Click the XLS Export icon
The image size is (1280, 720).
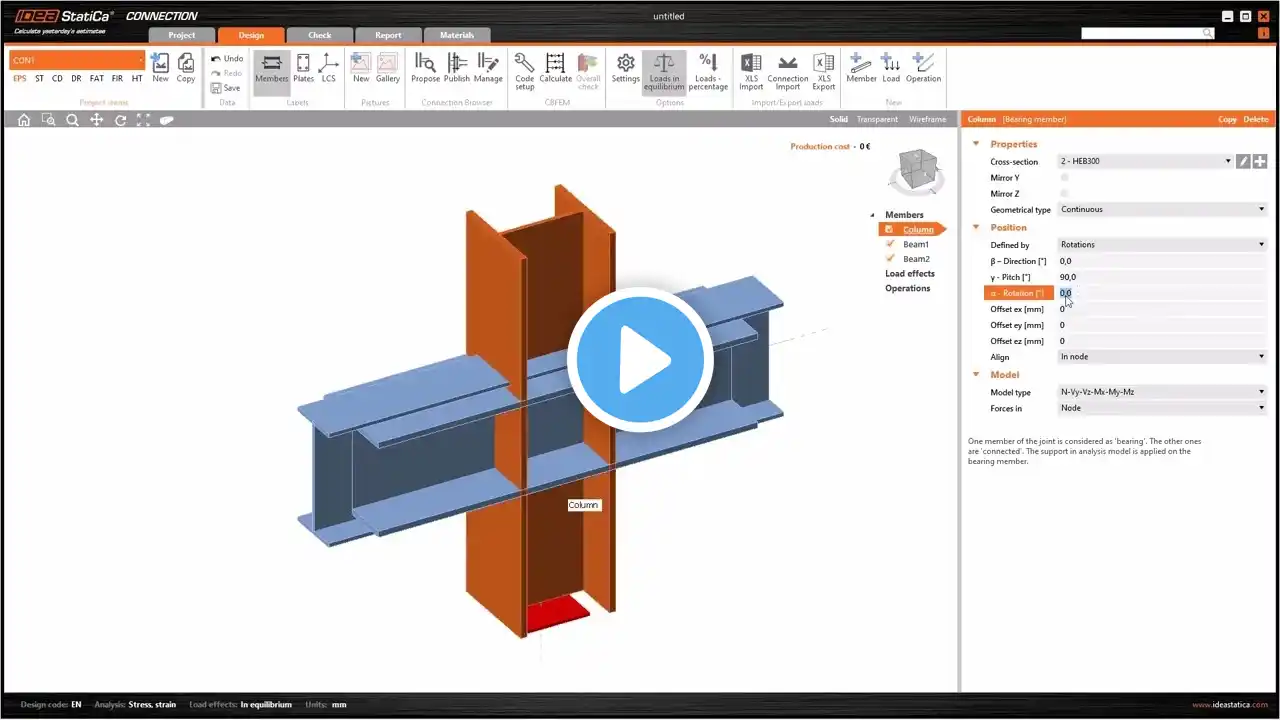[x=824, y=71]
